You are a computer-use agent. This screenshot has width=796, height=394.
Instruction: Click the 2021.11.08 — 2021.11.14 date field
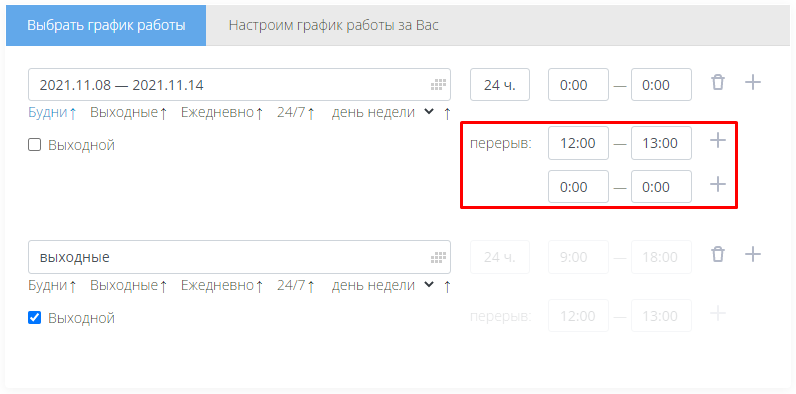click(239, 85)
